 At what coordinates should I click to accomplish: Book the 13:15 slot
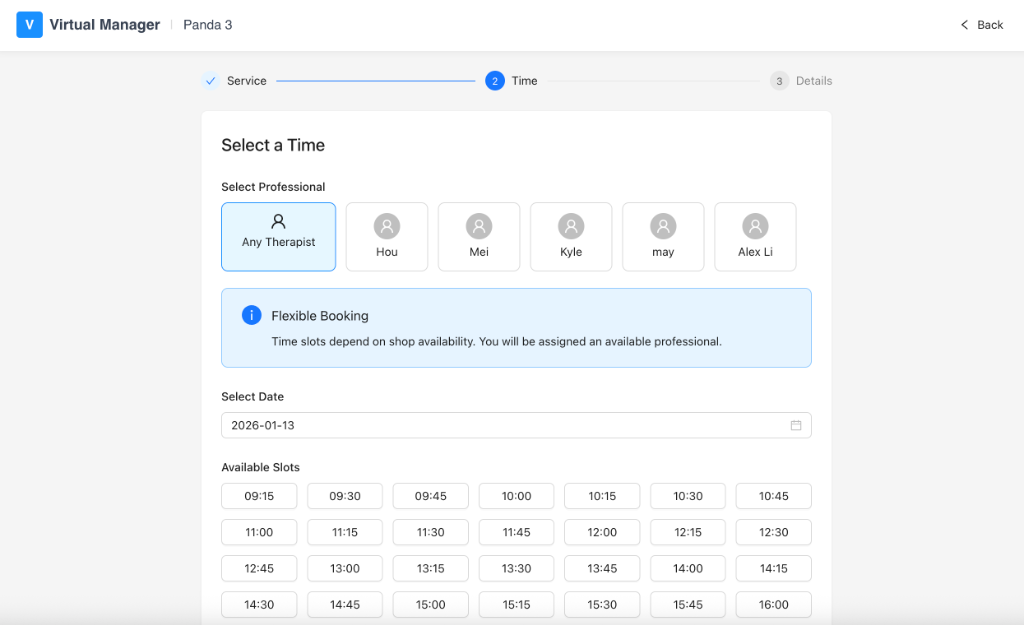click(430, 568)
